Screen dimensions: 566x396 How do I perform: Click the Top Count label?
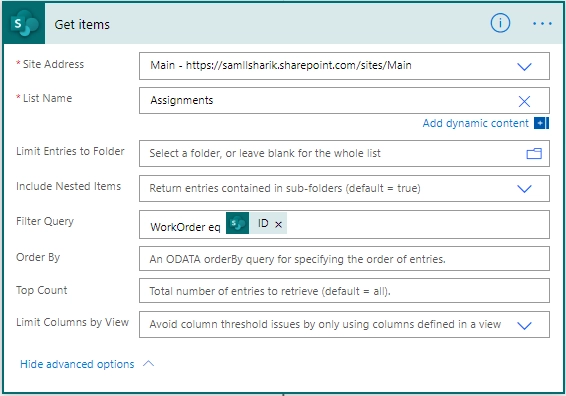[x=42, y=290]
